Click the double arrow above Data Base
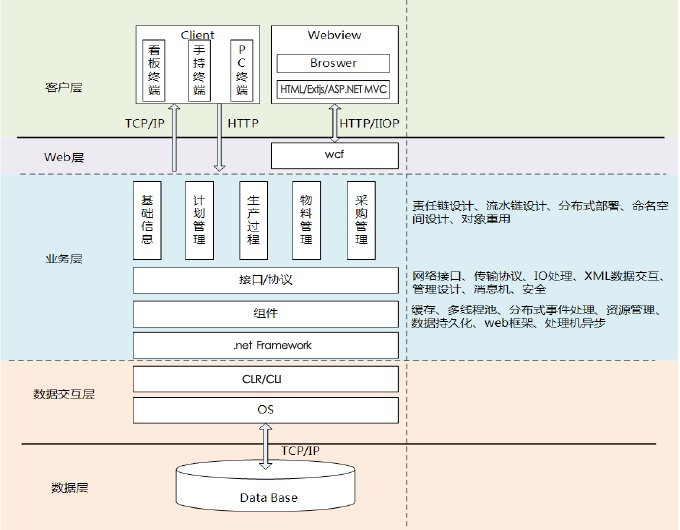Screen dimensions: 680x530 [266, 445]
